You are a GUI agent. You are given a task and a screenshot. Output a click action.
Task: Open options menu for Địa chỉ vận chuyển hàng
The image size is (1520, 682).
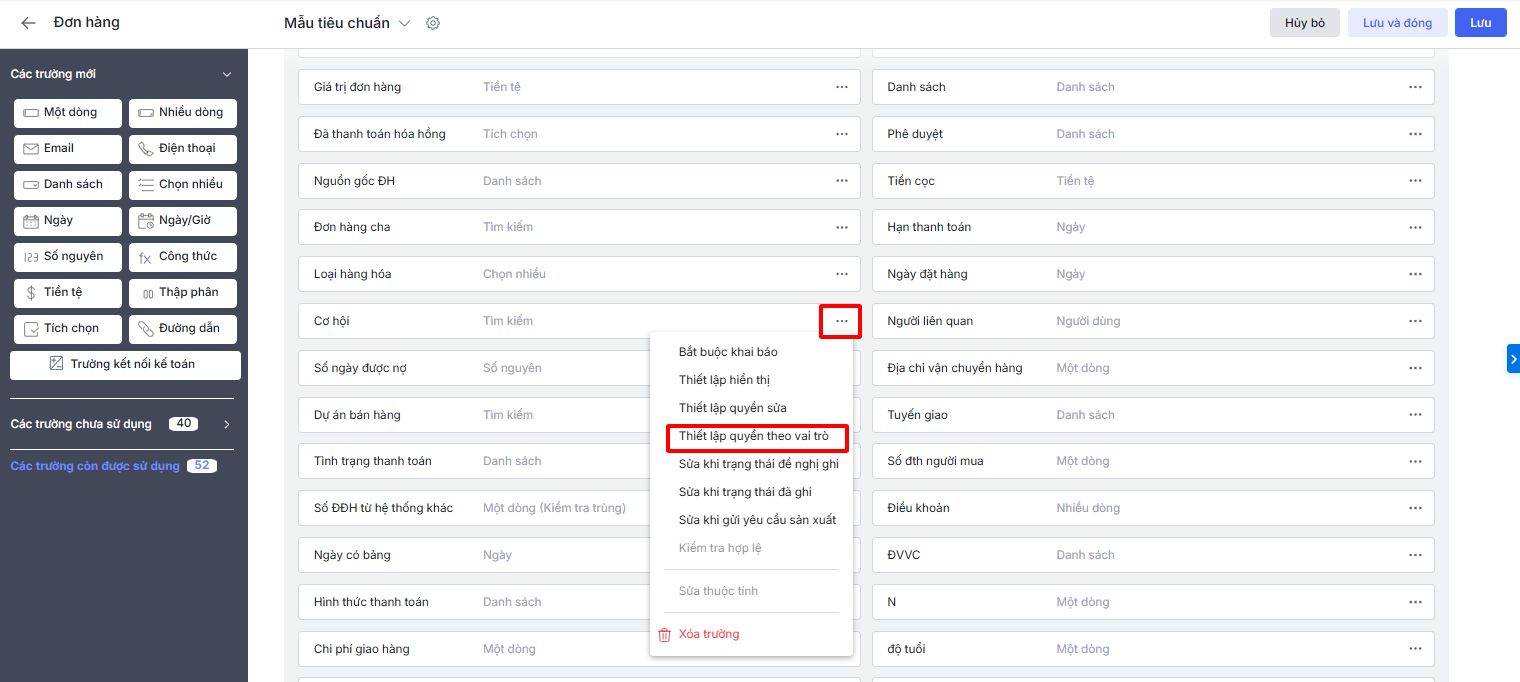(x=1415, y=368)
